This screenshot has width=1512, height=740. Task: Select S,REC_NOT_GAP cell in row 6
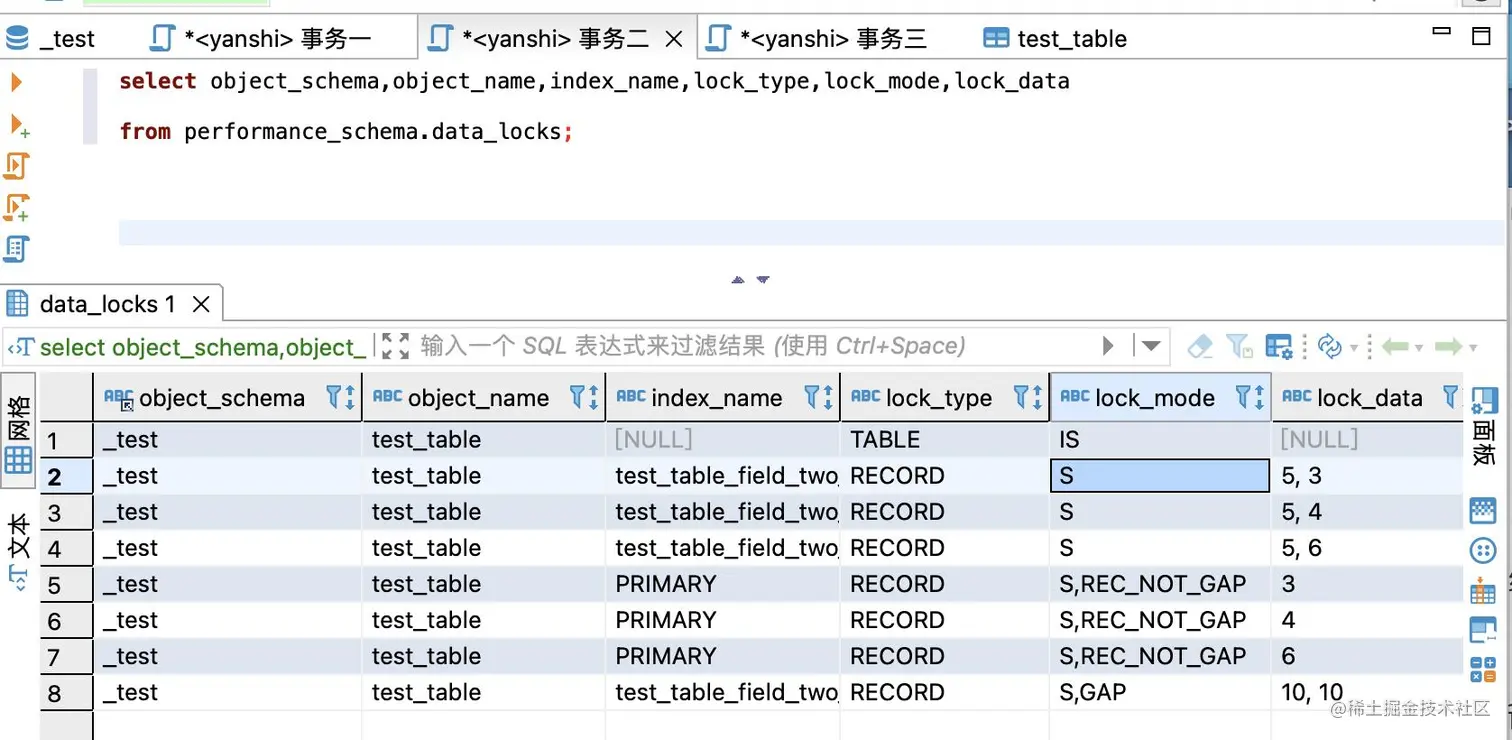[x=1161, y=620]
